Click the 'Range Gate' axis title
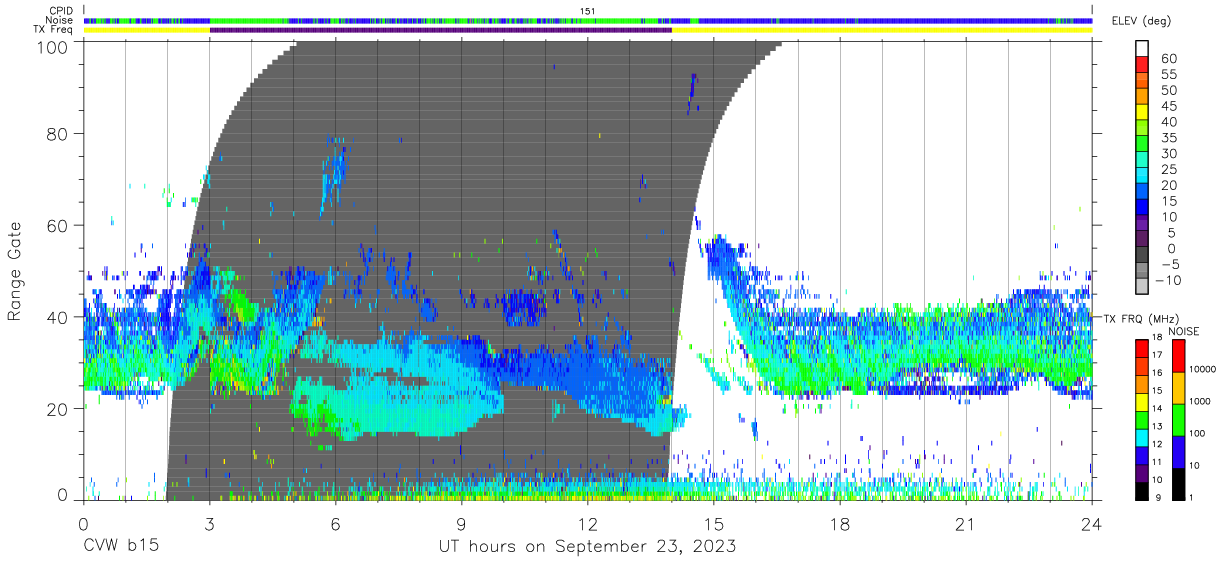This screenshot has width=1228, height=567. click(x=16, y=272)
